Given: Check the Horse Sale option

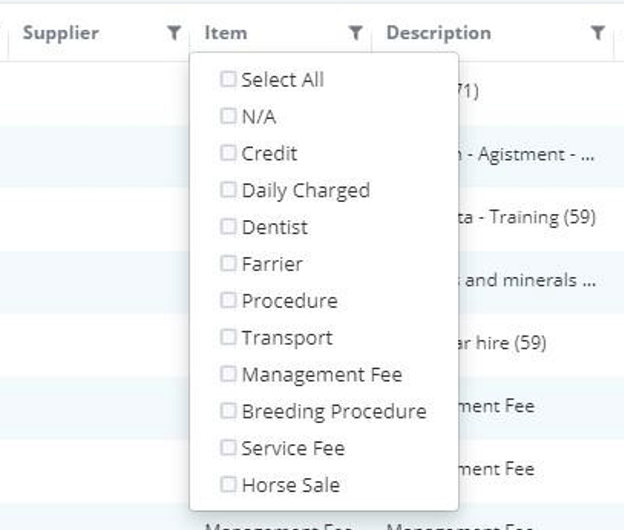Looking at the screenshot, I should click(228, 484).
